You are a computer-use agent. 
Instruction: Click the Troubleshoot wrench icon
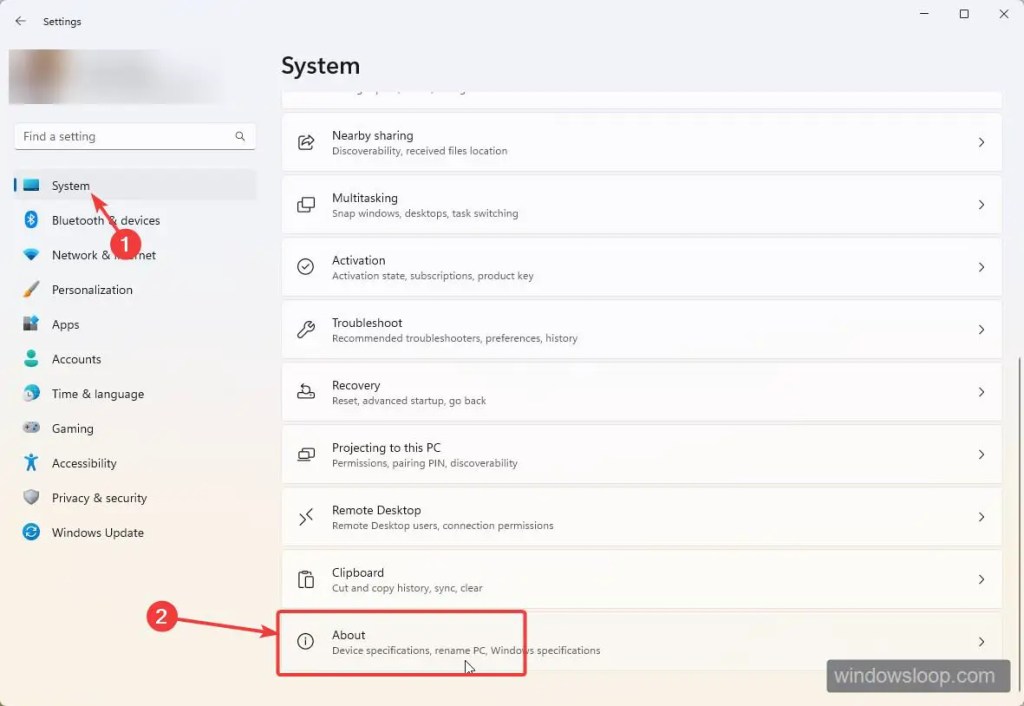pos(306,330)
